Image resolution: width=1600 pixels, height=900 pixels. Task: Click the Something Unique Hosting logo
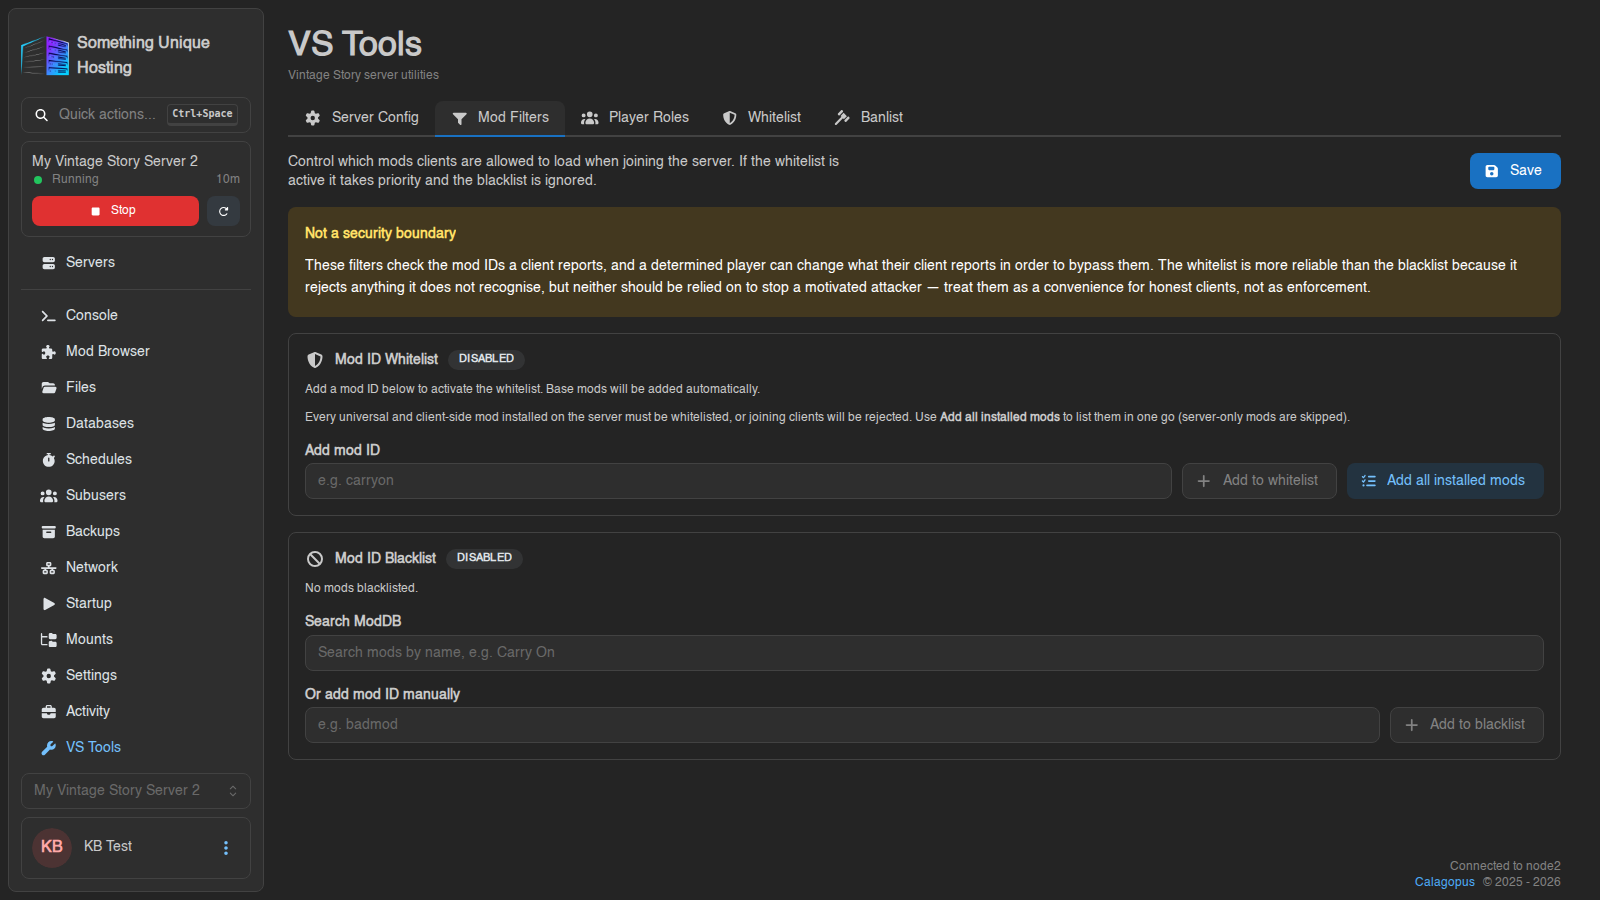coord(45,56)
